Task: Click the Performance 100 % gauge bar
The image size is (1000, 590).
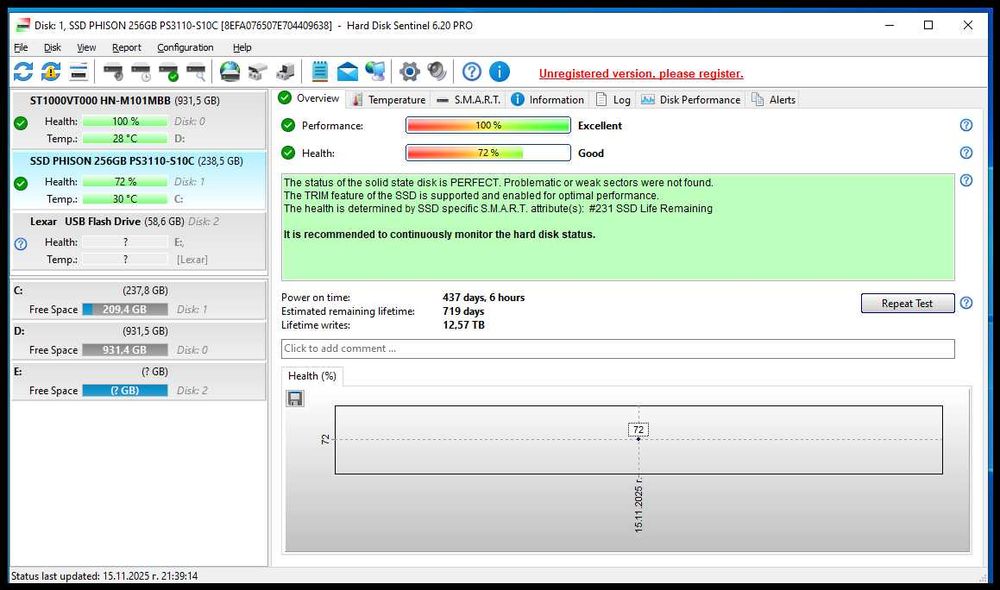Action: coord(488,125)
